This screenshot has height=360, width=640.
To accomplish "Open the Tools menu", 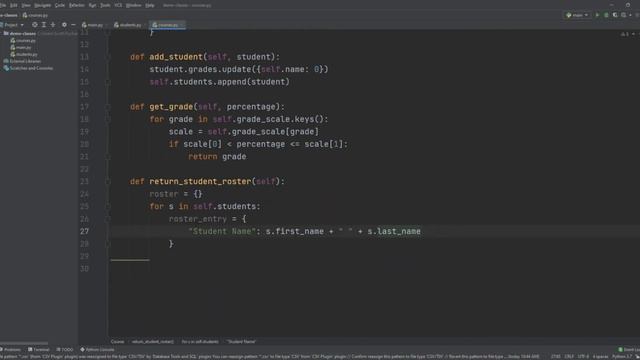I will tap(105, 5).
